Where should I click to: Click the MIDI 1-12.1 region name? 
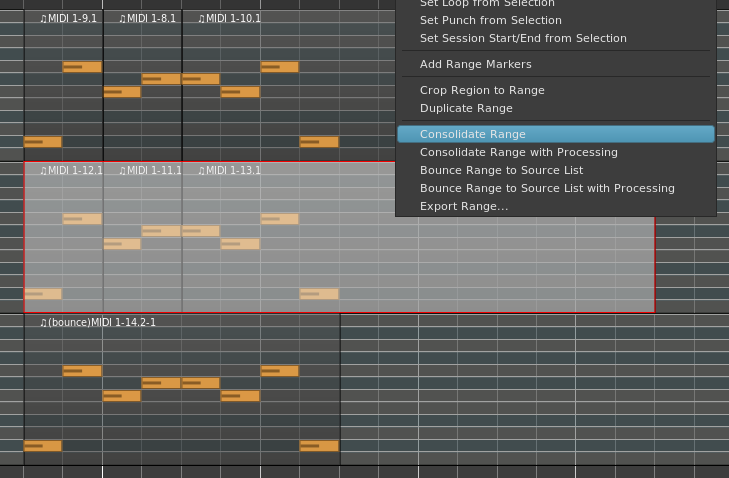71,171
